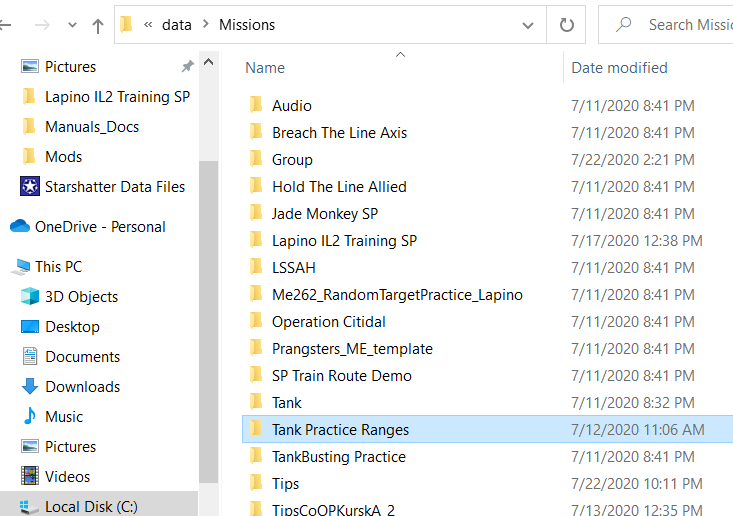
Task: Click the back navigation arrow
Action: (5, 25)
